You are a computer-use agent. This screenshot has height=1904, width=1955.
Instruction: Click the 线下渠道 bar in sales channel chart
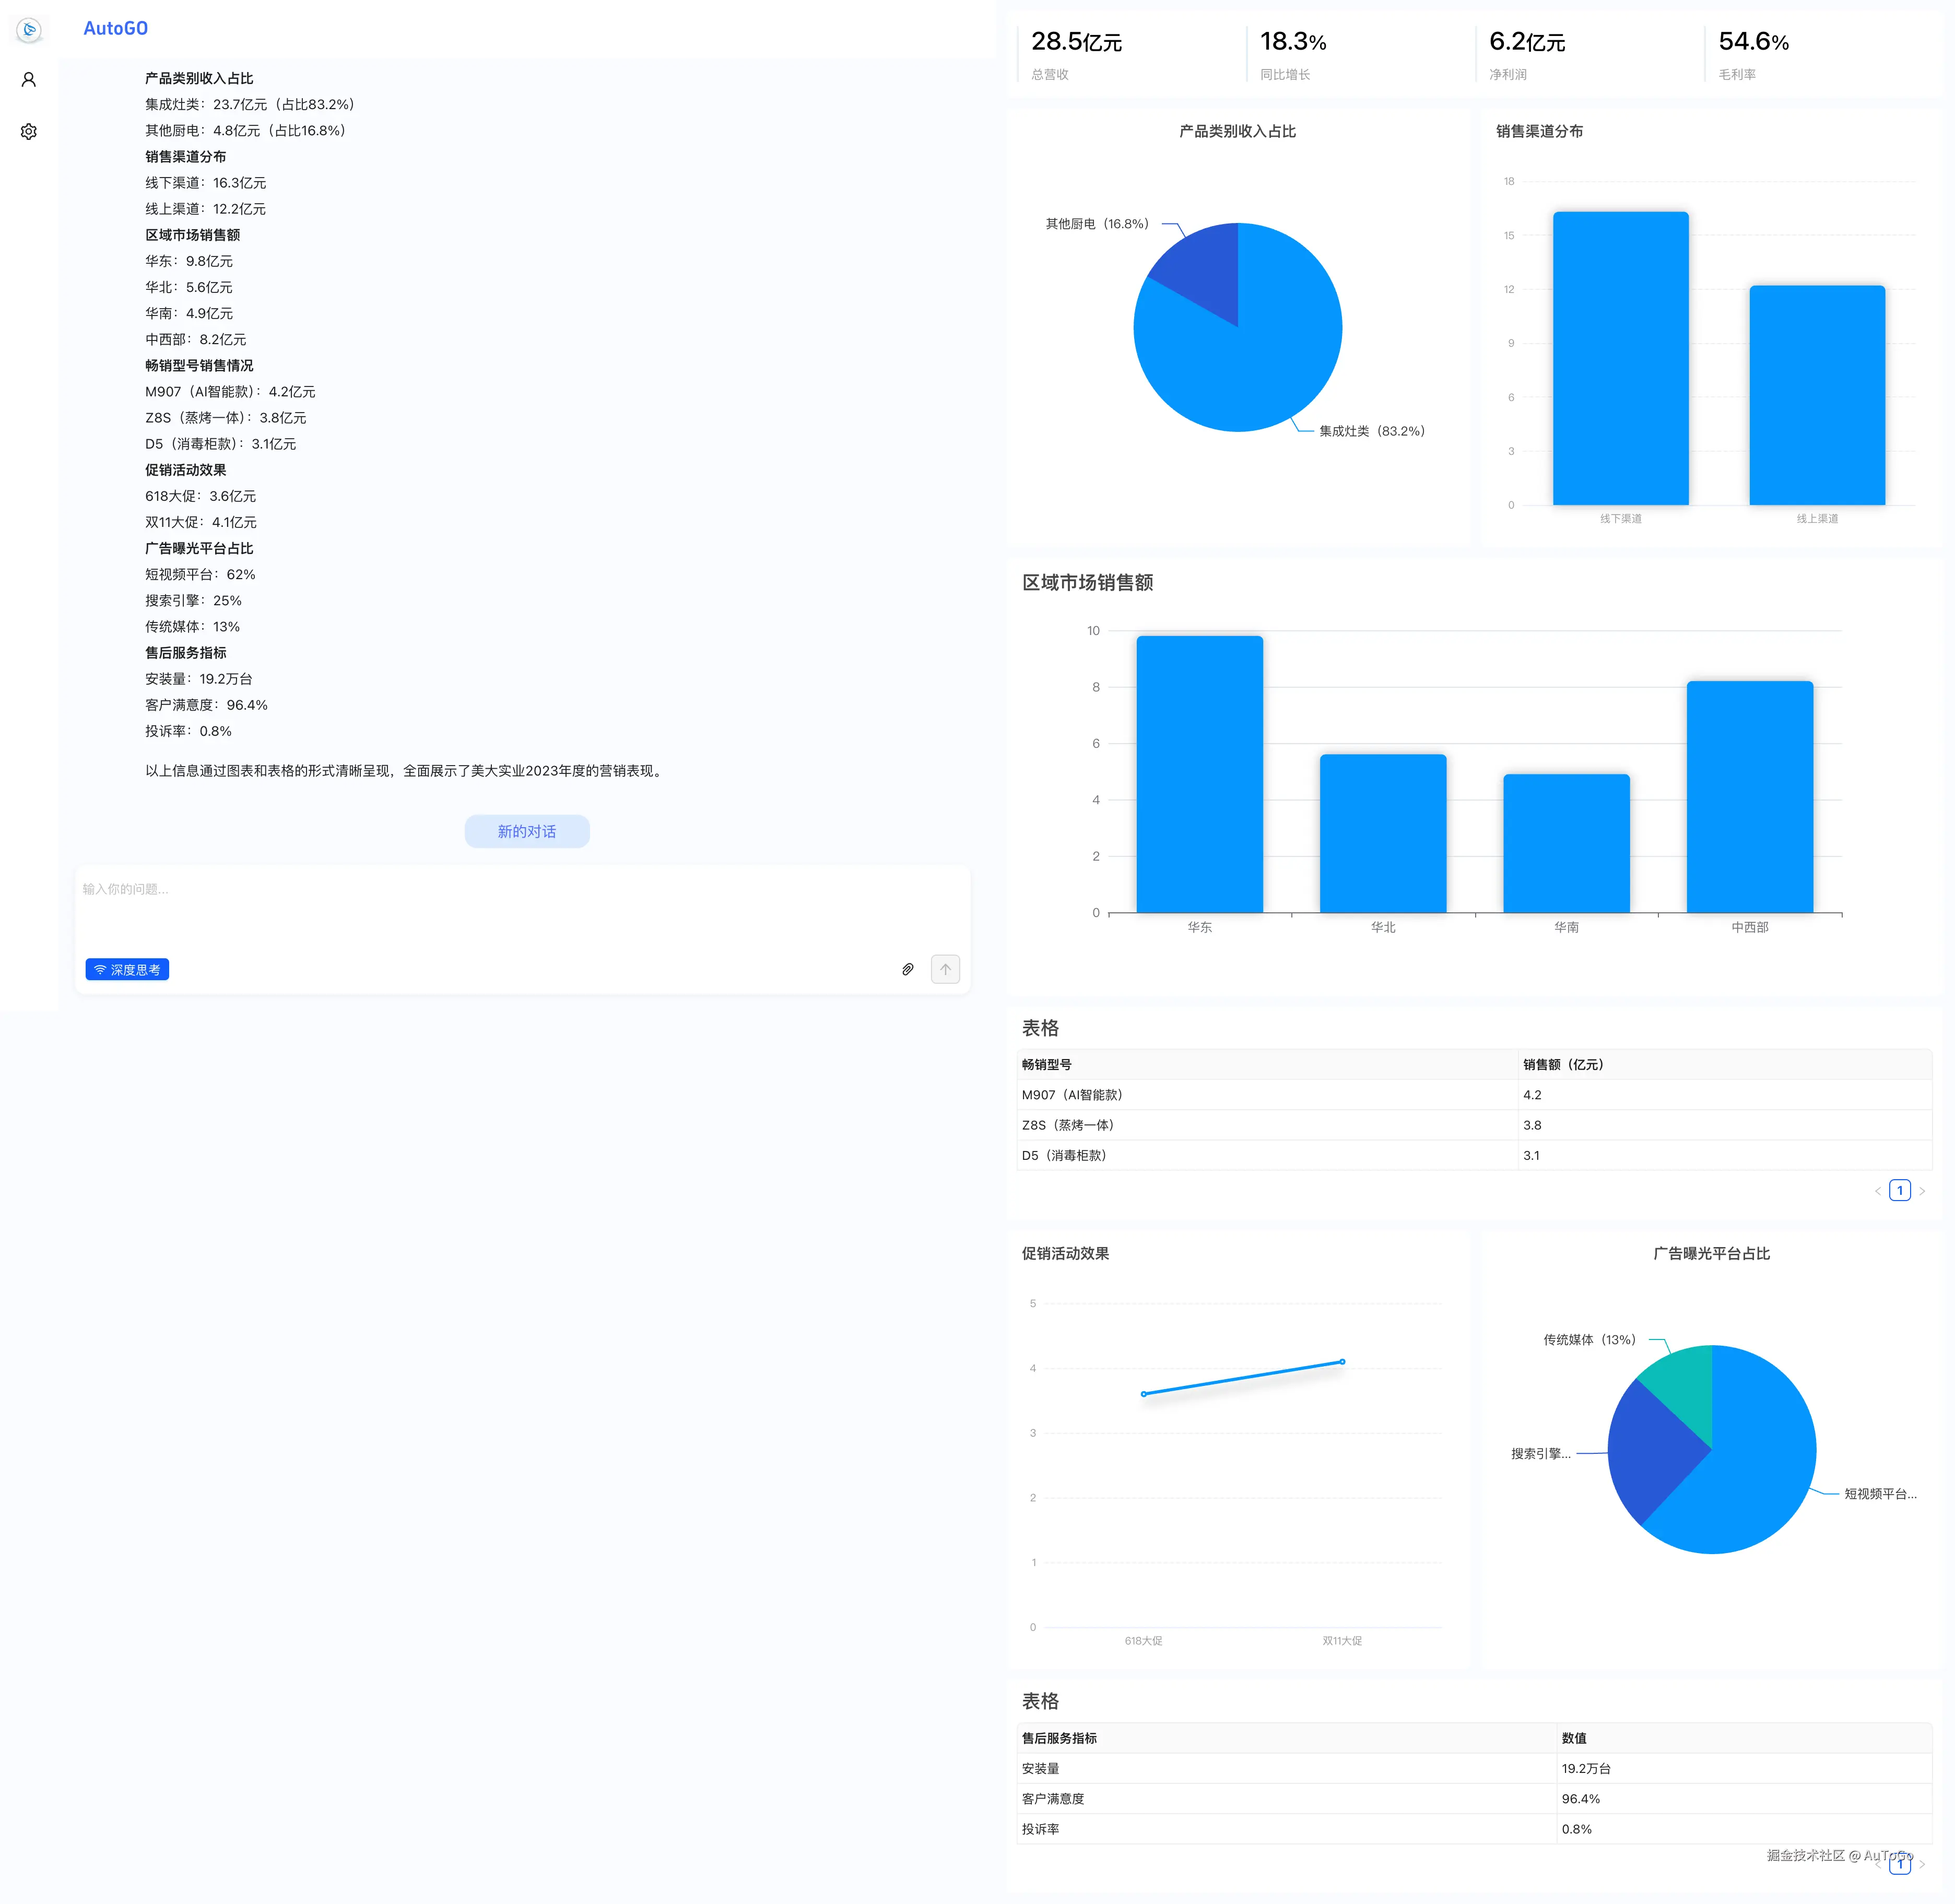(x=1620, y=360)
